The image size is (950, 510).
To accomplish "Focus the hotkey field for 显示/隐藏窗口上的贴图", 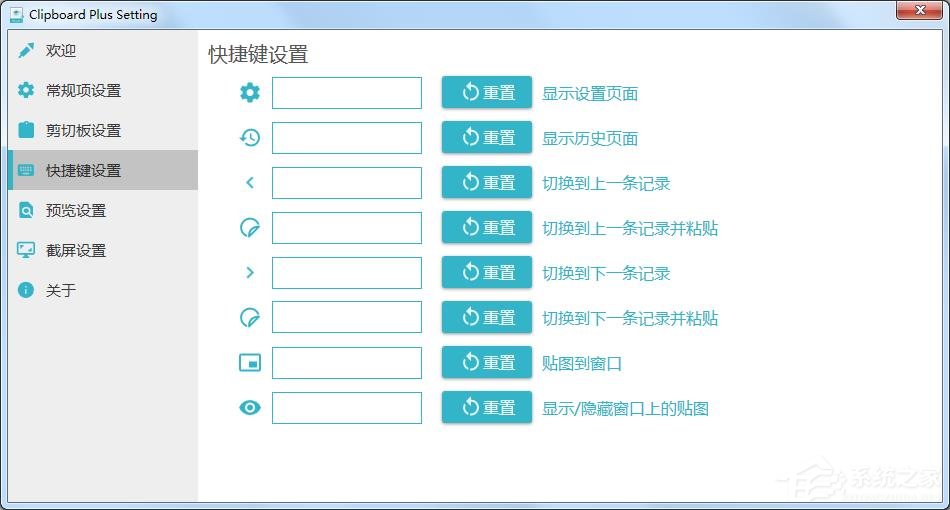I will 347,408.
